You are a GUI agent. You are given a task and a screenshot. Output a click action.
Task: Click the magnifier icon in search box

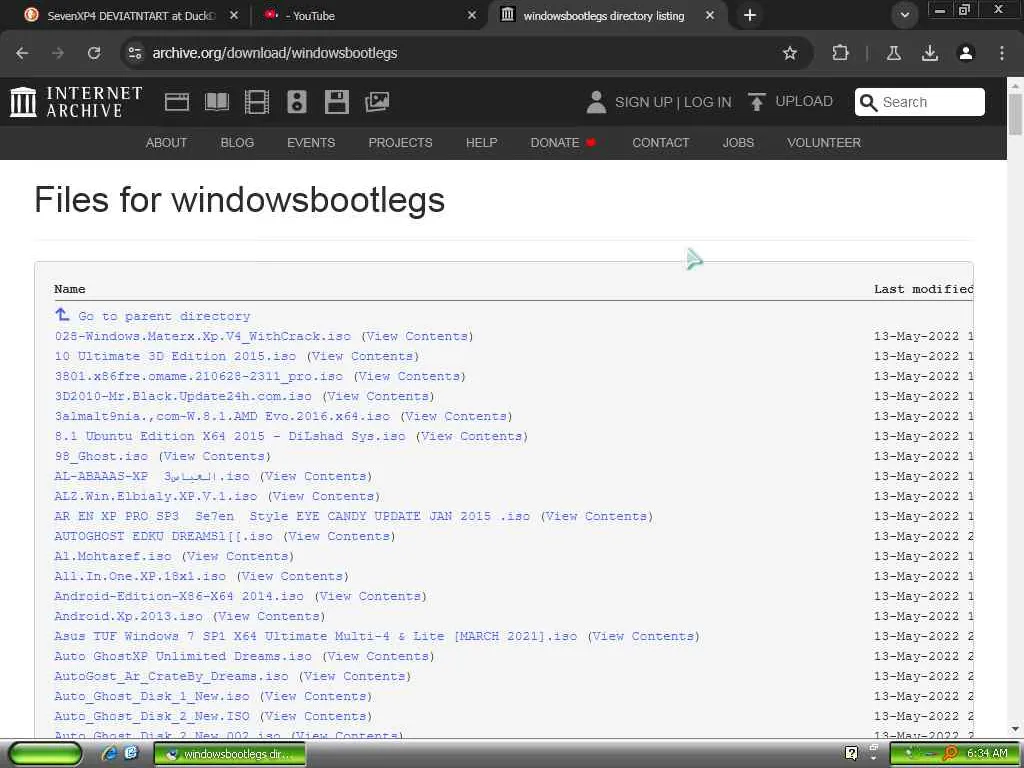tap(869, 103)
